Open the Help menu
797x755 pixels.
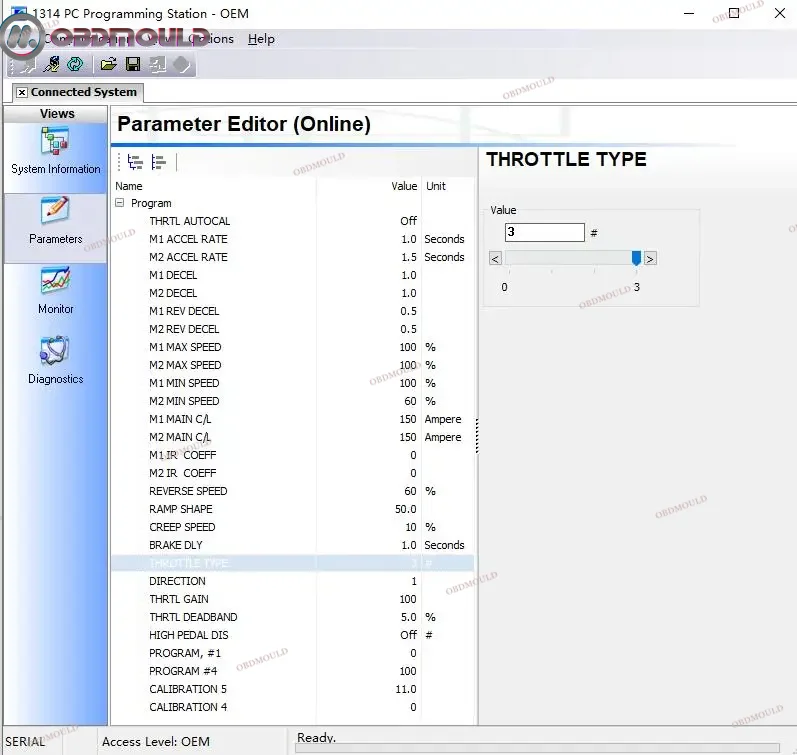pyautogui.click(x=261, y=39)
